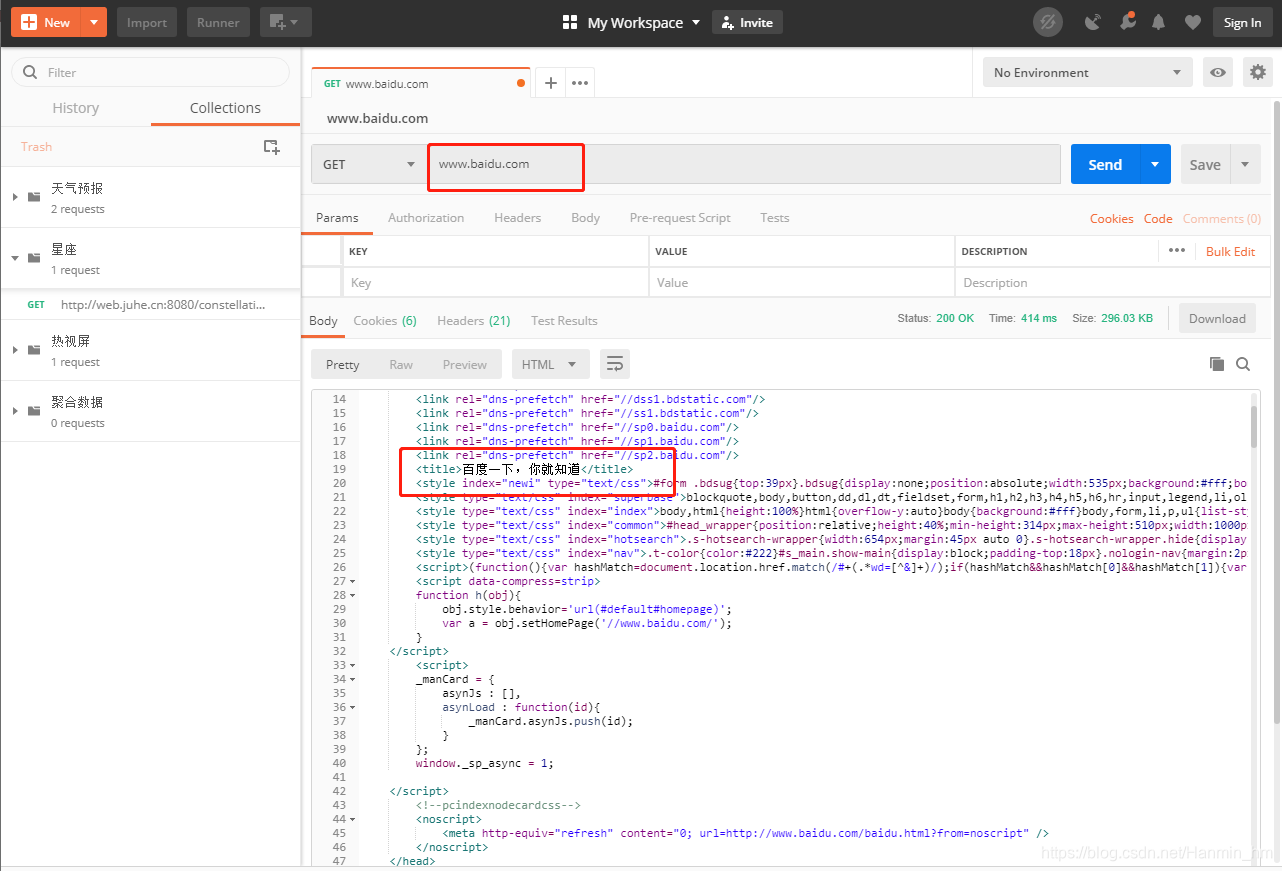
Task: Select the response Body tab
Action: tap(323, 321)
